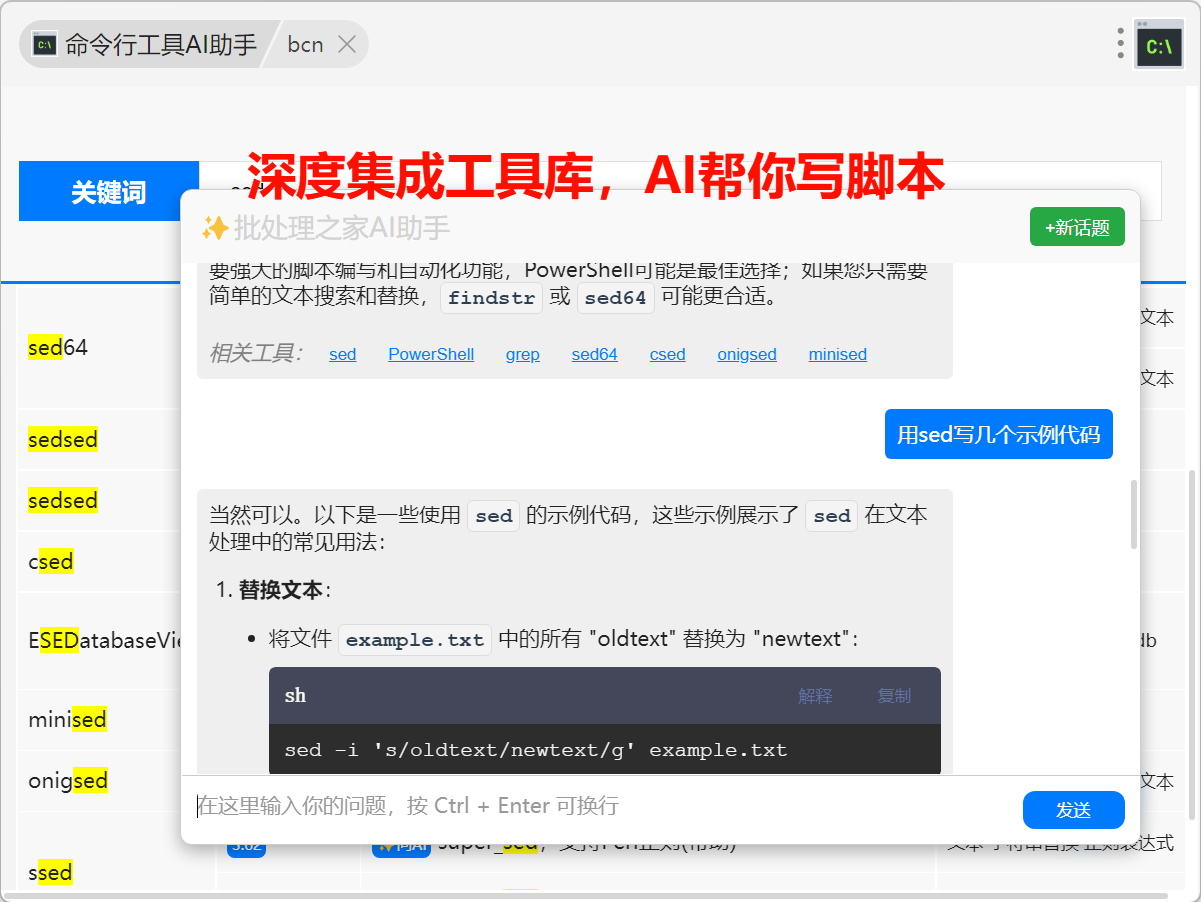Open the sed64 related tool link
Viewport: 1201px width, 902px height.
tap(594, 354)
